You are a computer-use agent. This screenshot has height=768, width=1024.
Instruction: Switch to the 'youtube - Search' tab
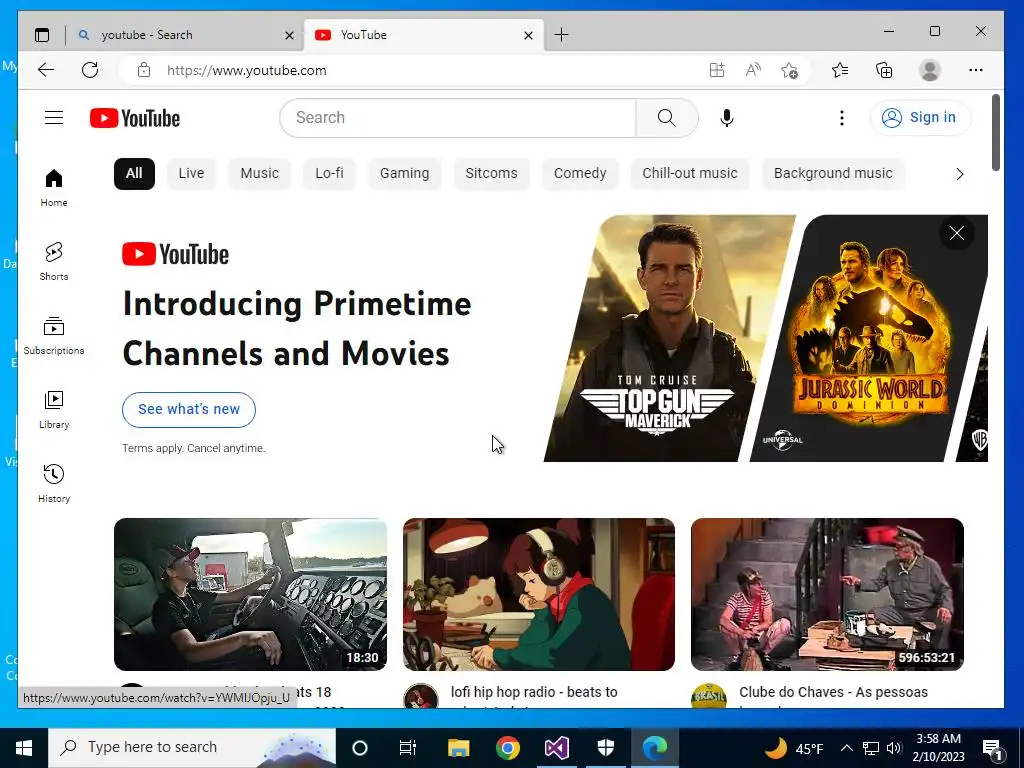click(185, 35)
